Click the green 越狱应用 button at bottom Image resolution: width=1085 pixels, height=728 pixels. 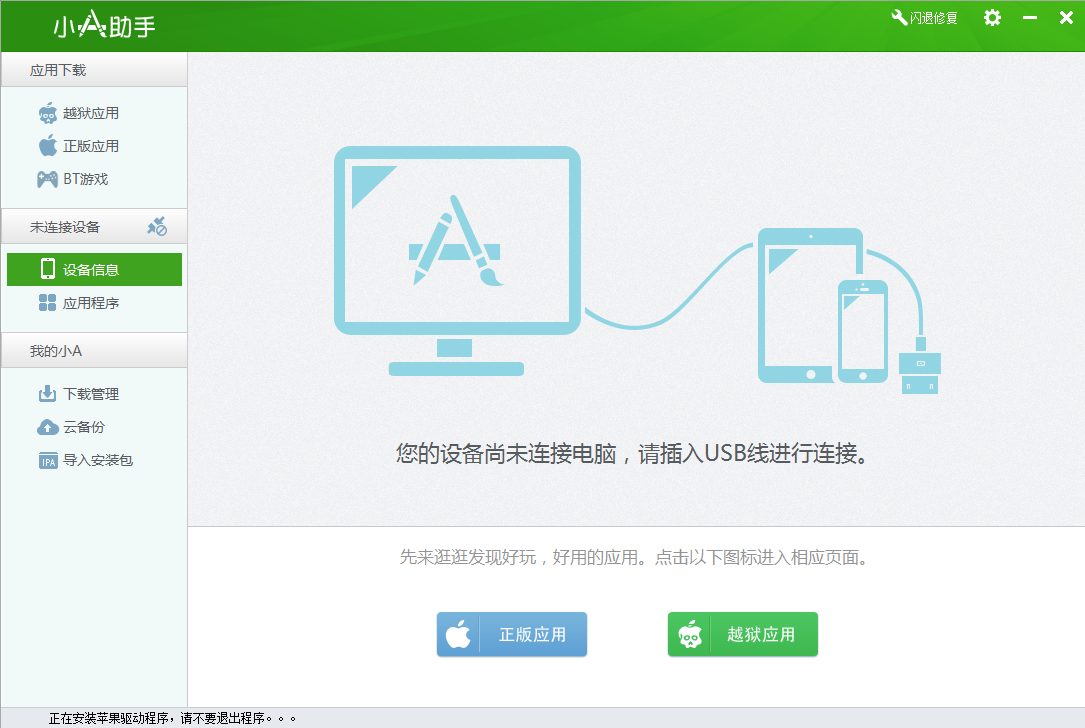pyautogui.click(x=742, y=634)
